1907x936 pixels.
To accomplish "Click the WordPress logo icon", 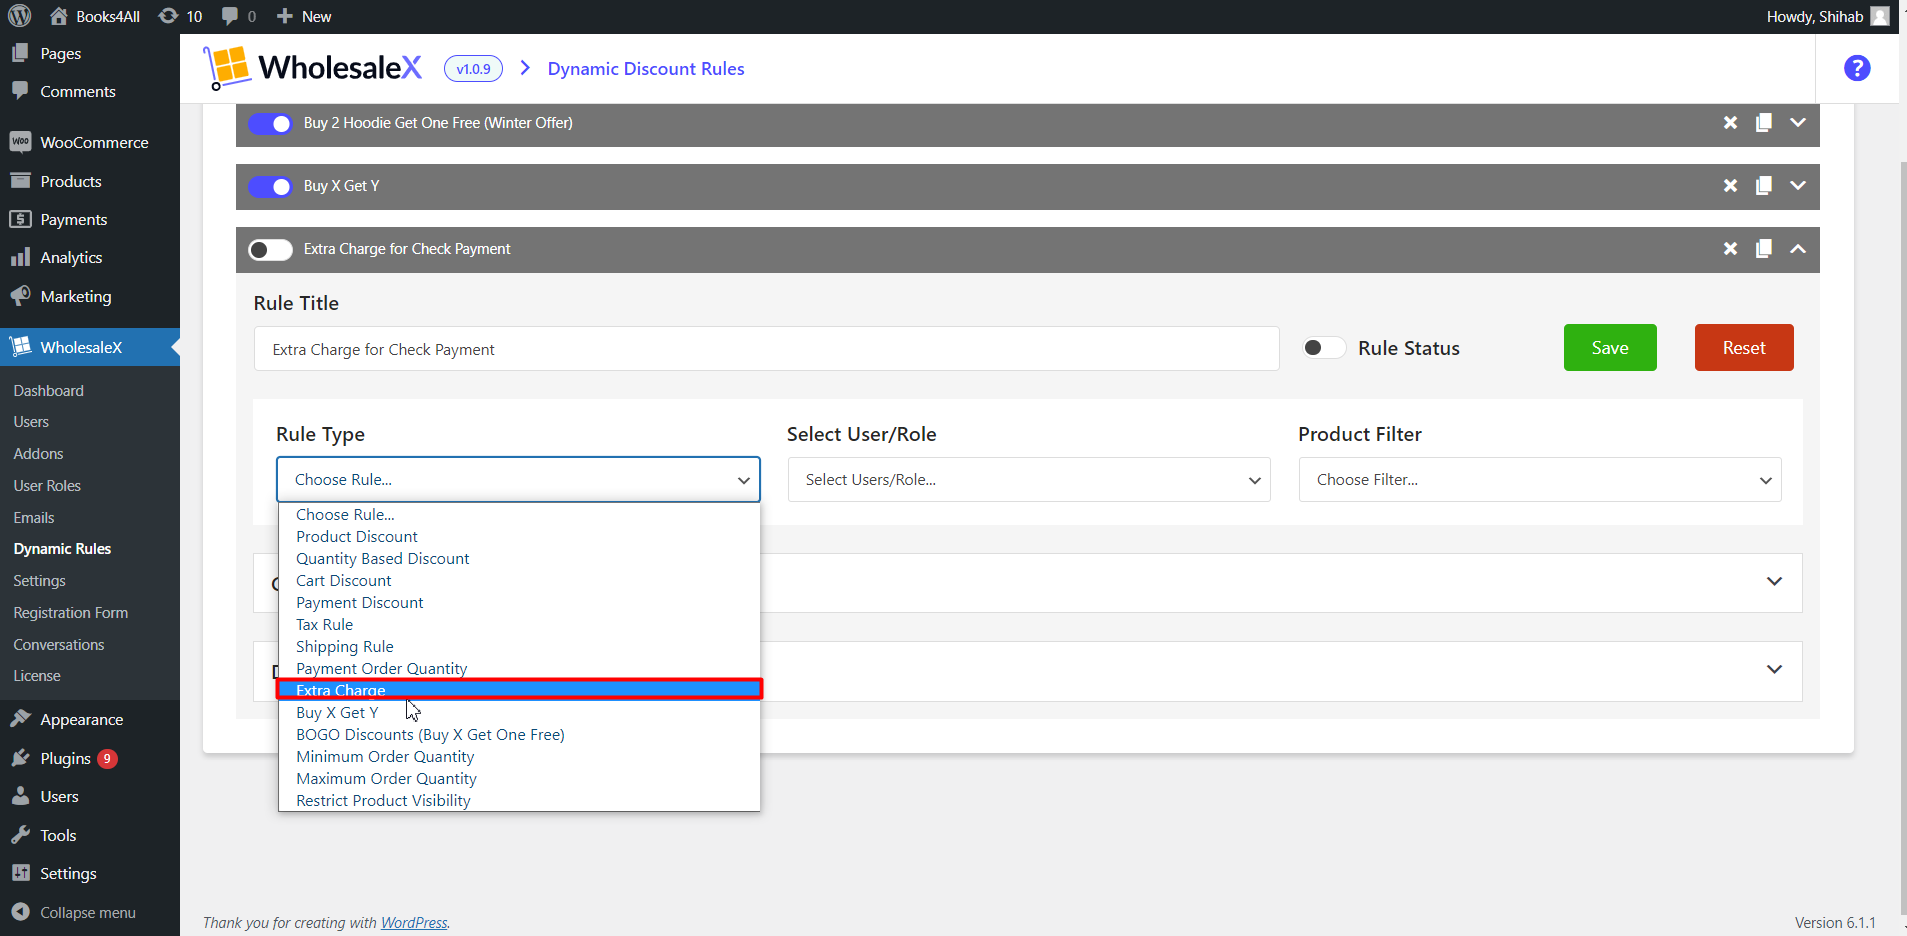I will (20, 16).
